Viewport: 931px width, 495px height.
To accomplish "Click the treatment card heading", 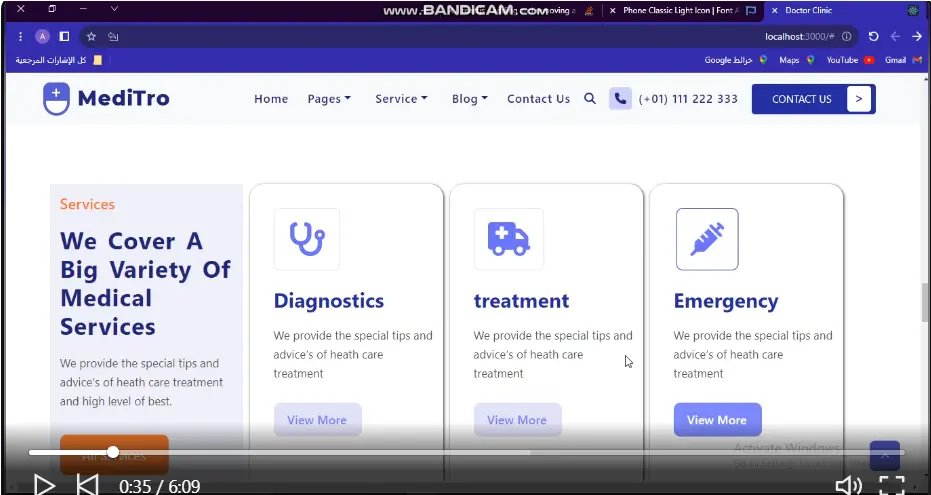I will tap(521, 301).
